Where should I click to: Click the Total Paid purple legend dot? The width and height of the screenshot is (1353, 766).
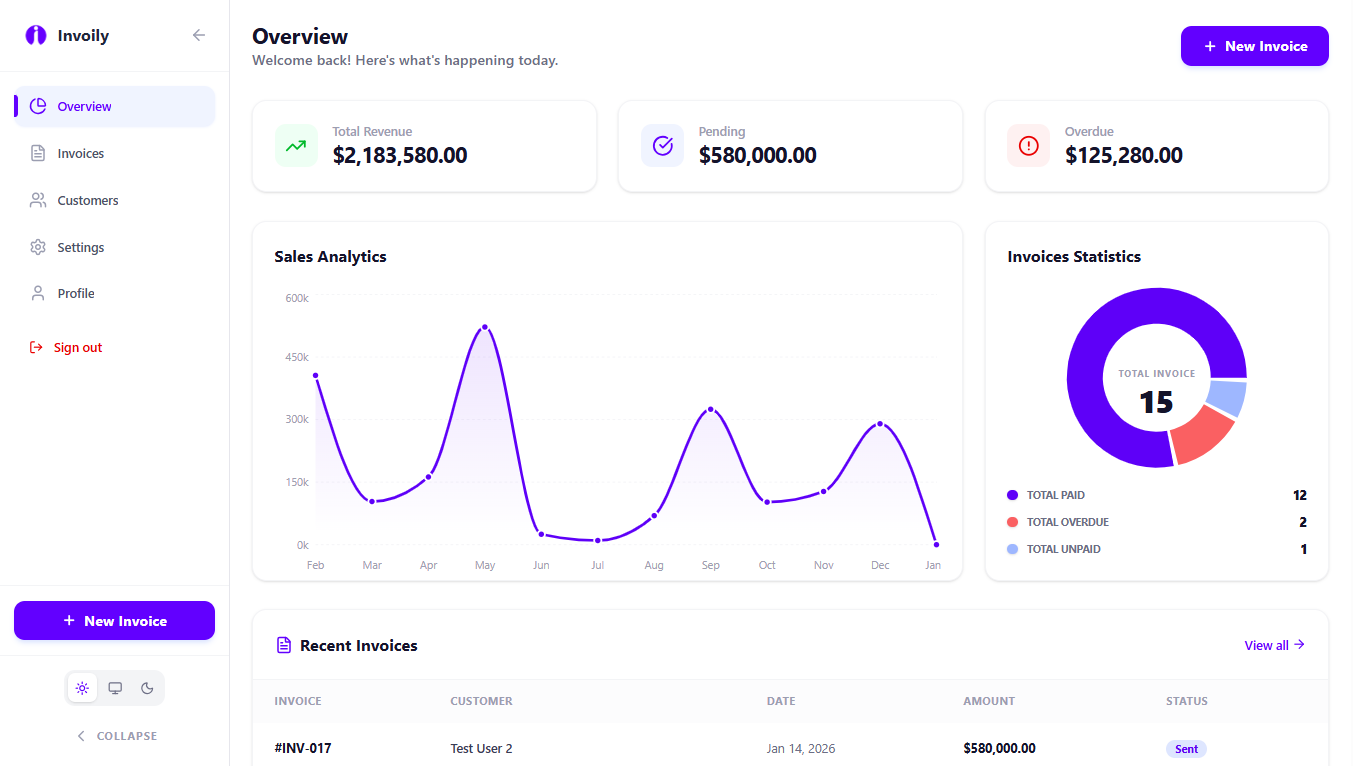pos(1012,495)
